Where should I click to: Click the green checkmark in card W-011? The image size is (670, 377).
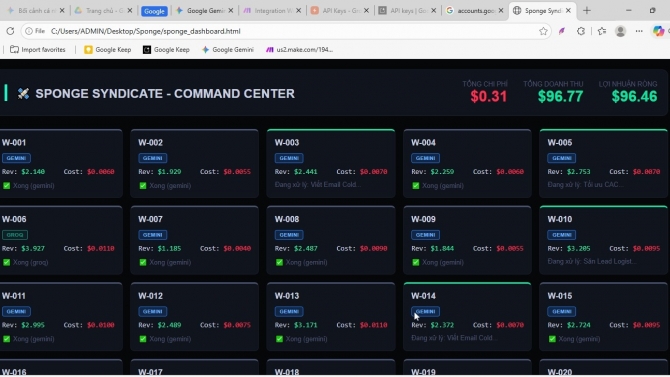point(6,339)
